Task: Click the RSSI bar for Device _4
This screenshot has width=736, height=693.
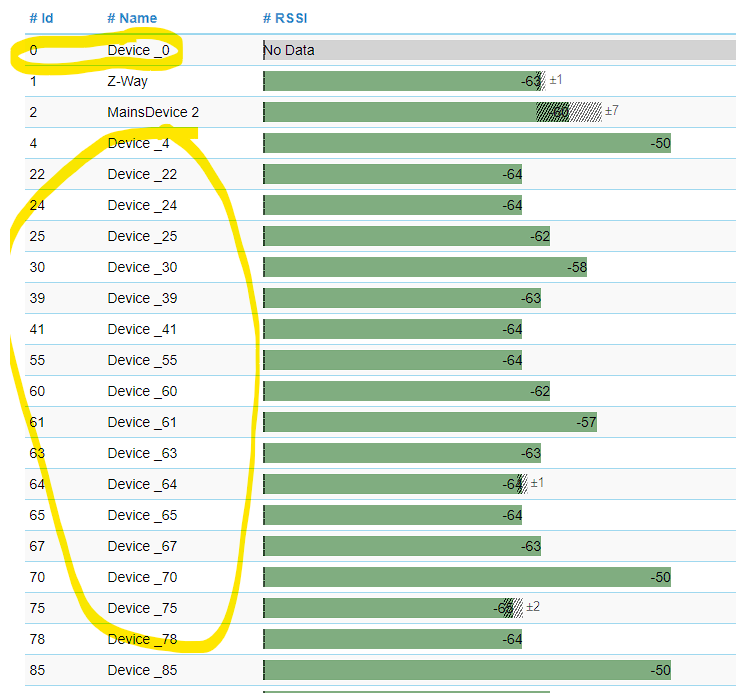Action: [x=466, y=143]
